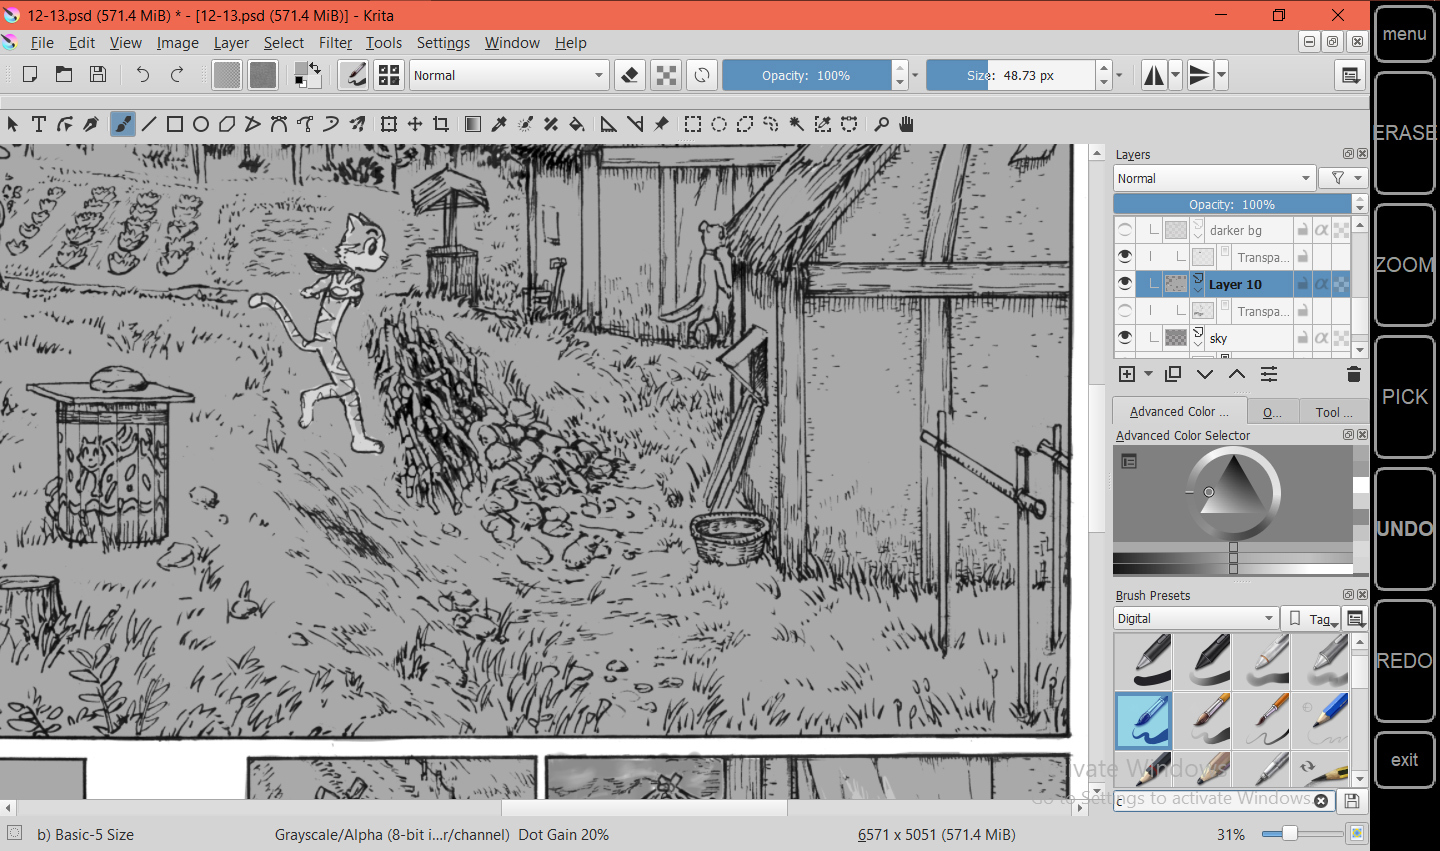
Task: Click the Save document icon
Action: pos(98,75)
